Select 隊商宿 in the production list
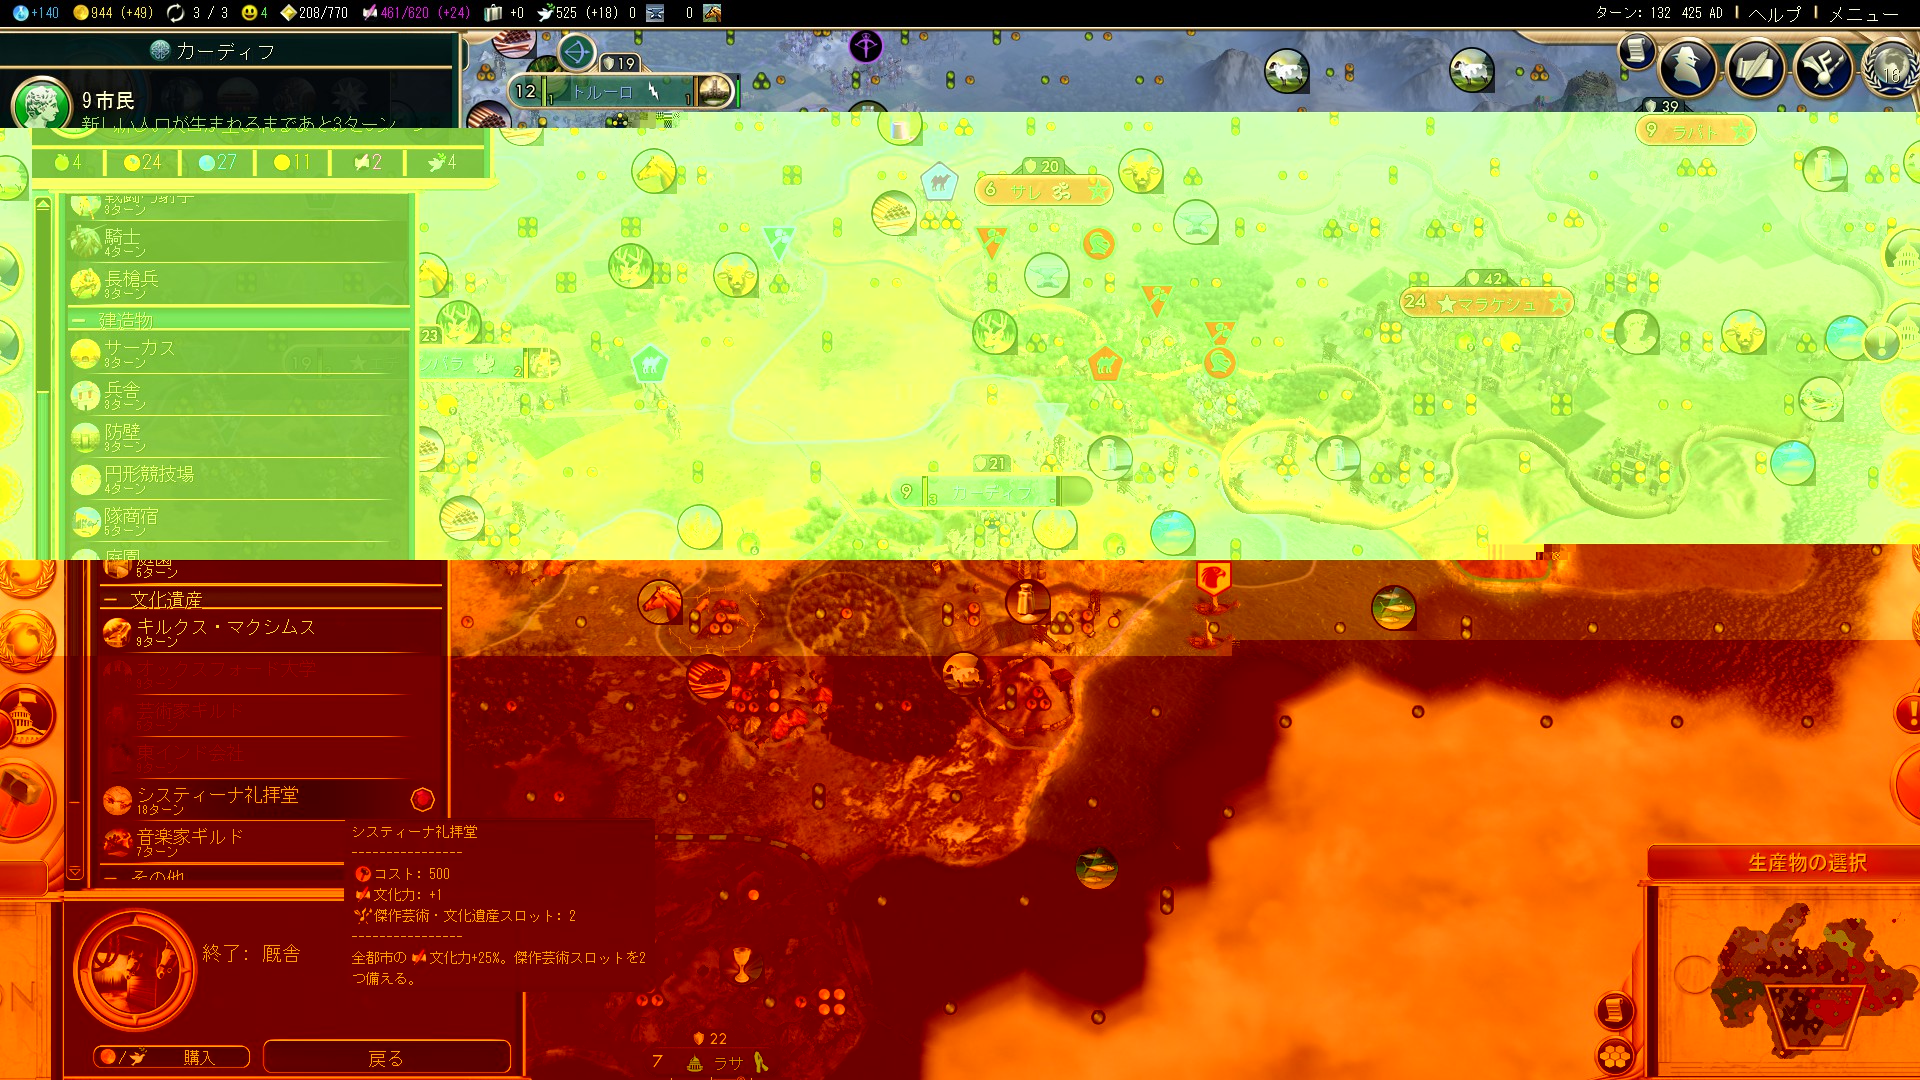Screen dimensions: 1920x1080 (x=240, y=521)
